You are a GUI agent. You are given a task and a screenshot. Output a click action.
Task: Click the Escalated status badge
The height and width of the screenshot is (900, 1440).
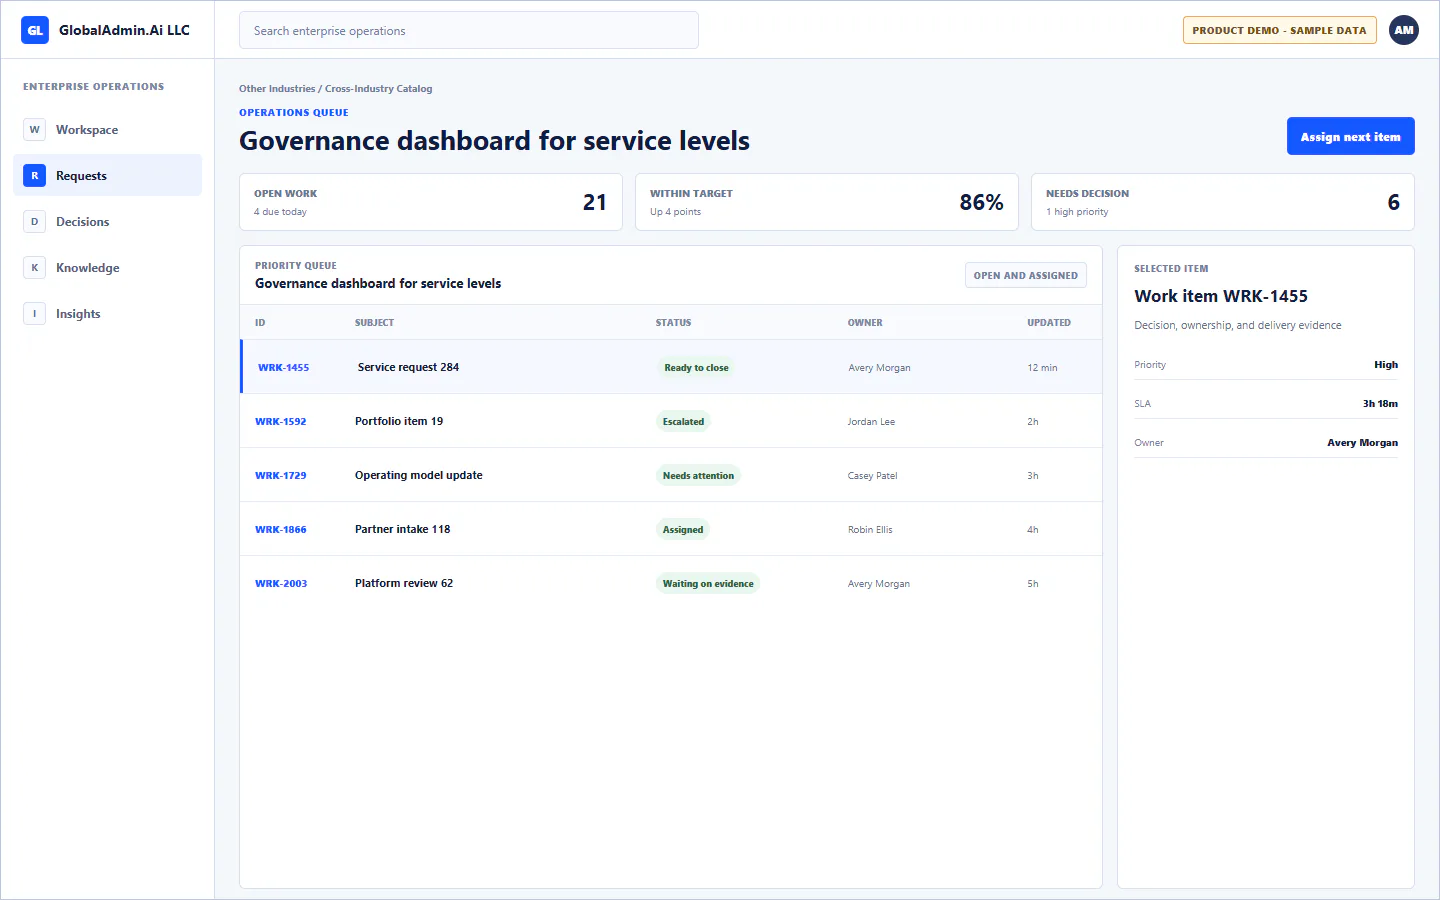coord(683,422)
